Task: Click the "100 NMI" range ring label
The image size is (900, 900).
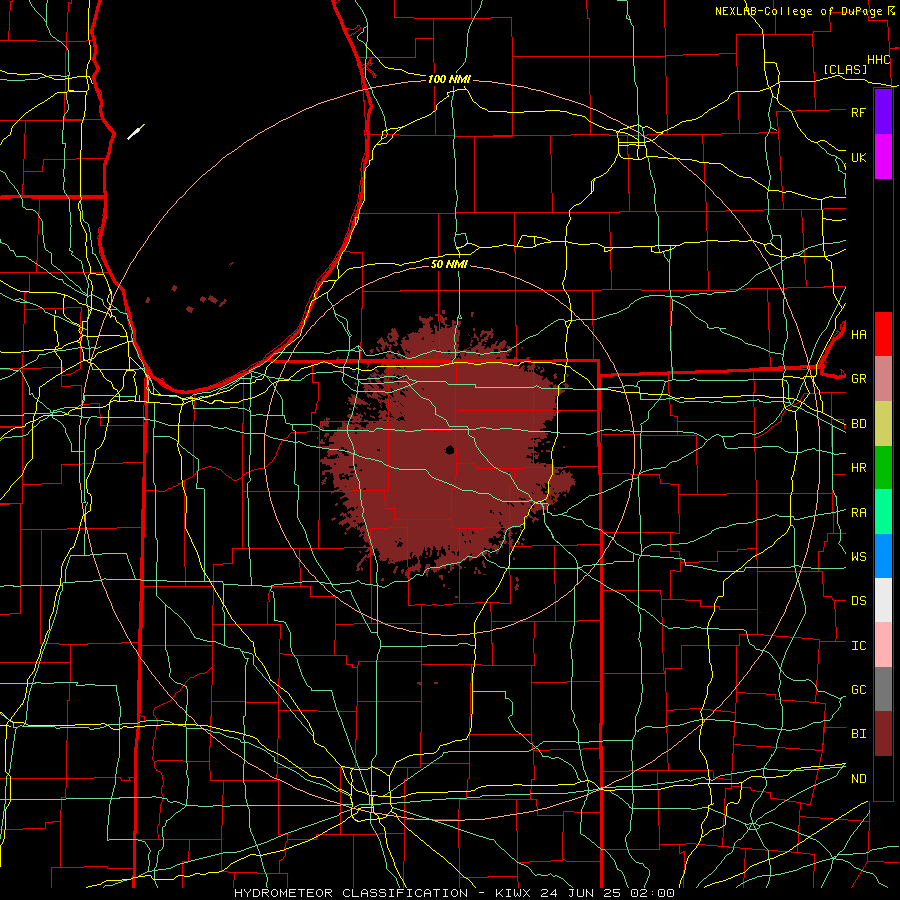Action: coord(449,79)
